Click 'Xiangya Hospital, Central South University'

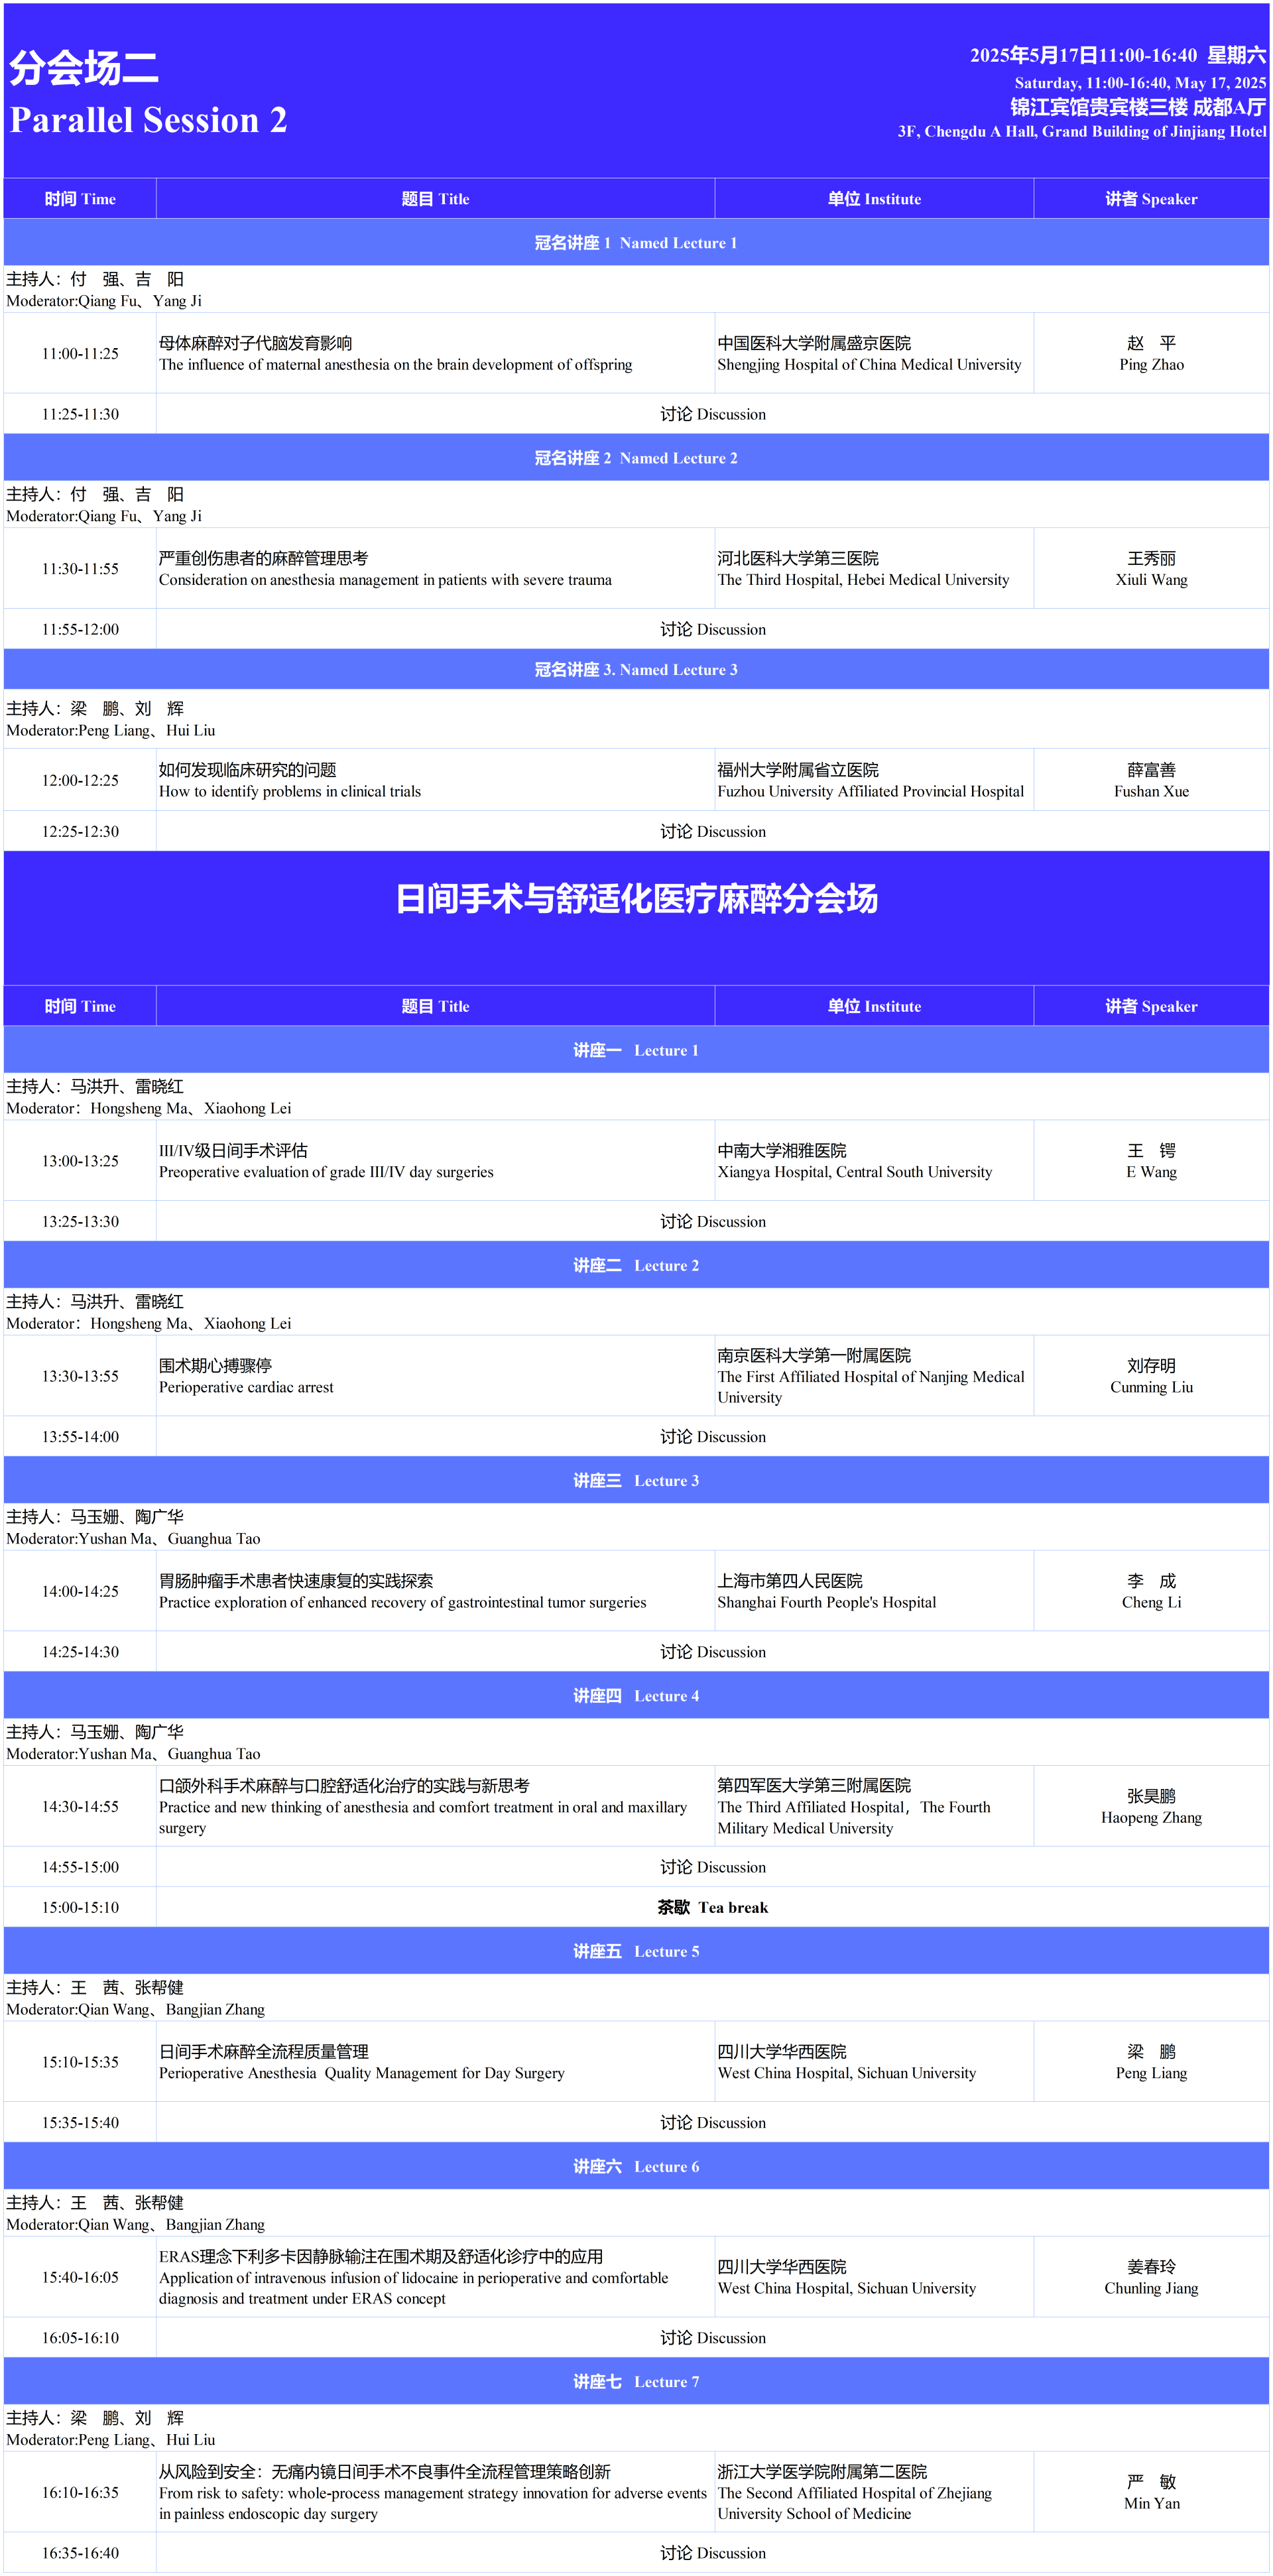854,1172
